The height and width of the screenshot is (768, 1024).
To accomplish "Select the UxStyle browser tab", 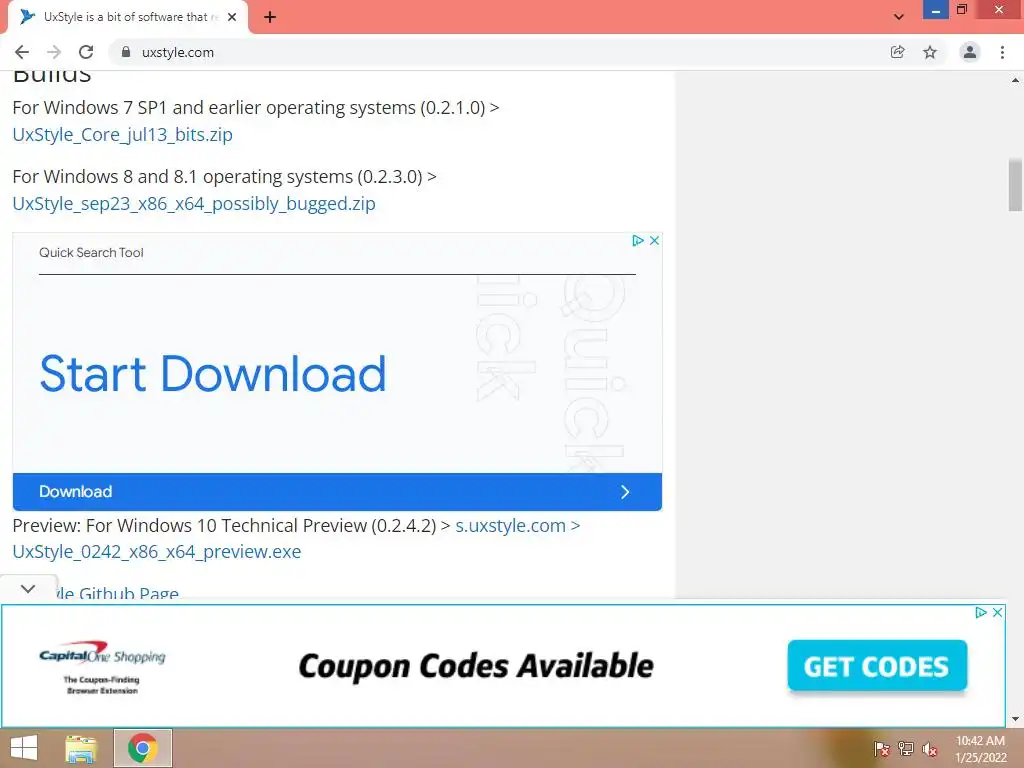I will point(127,17).
